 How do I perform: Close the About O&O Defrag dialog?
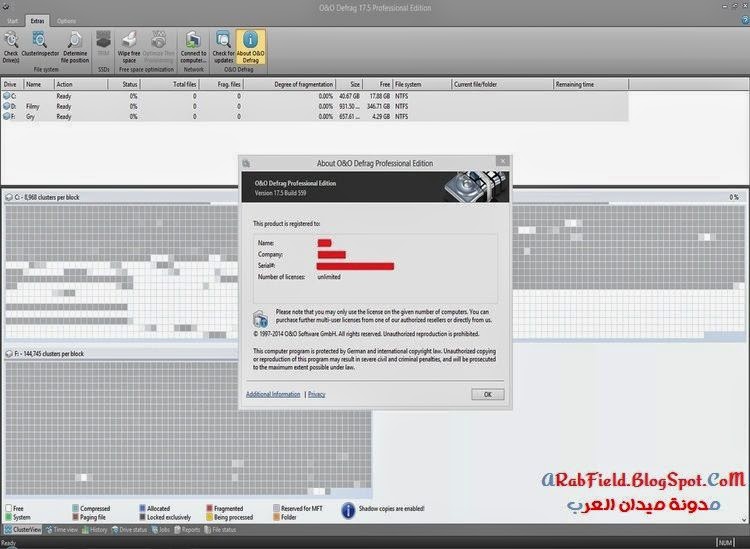(502, 161)
